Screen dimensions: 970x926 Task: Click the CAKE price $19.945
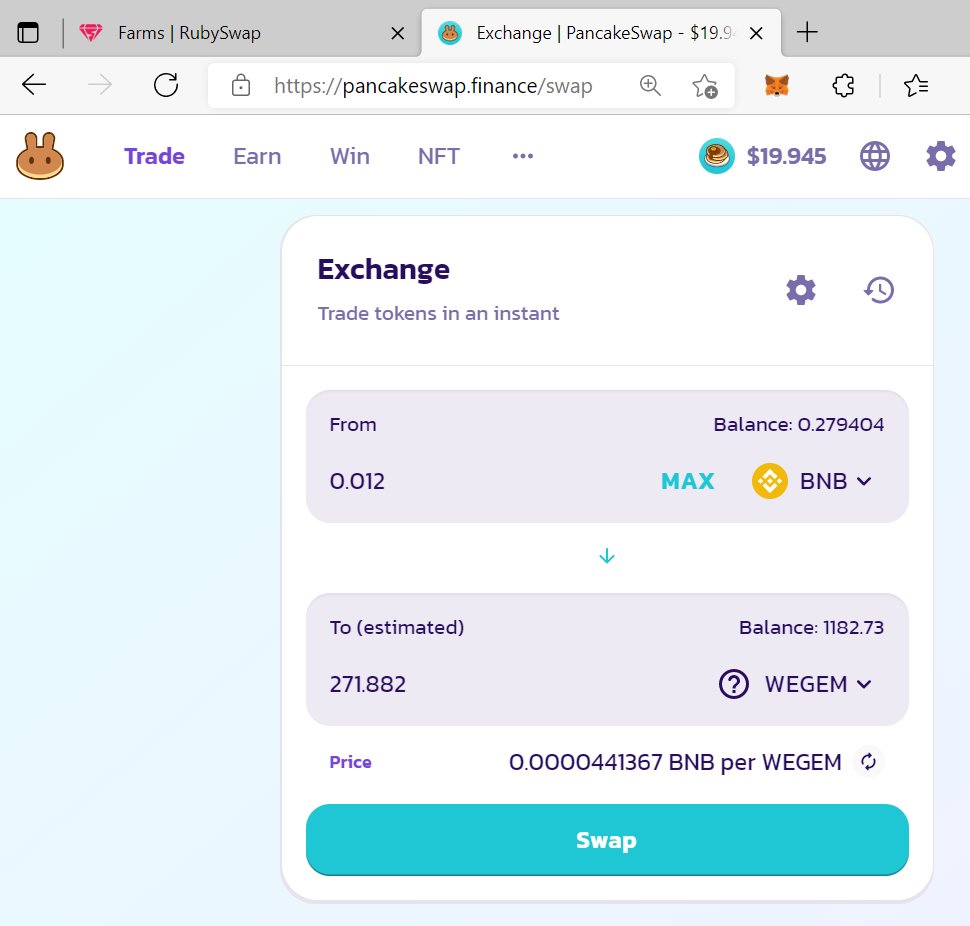click(x=786, y=156)
